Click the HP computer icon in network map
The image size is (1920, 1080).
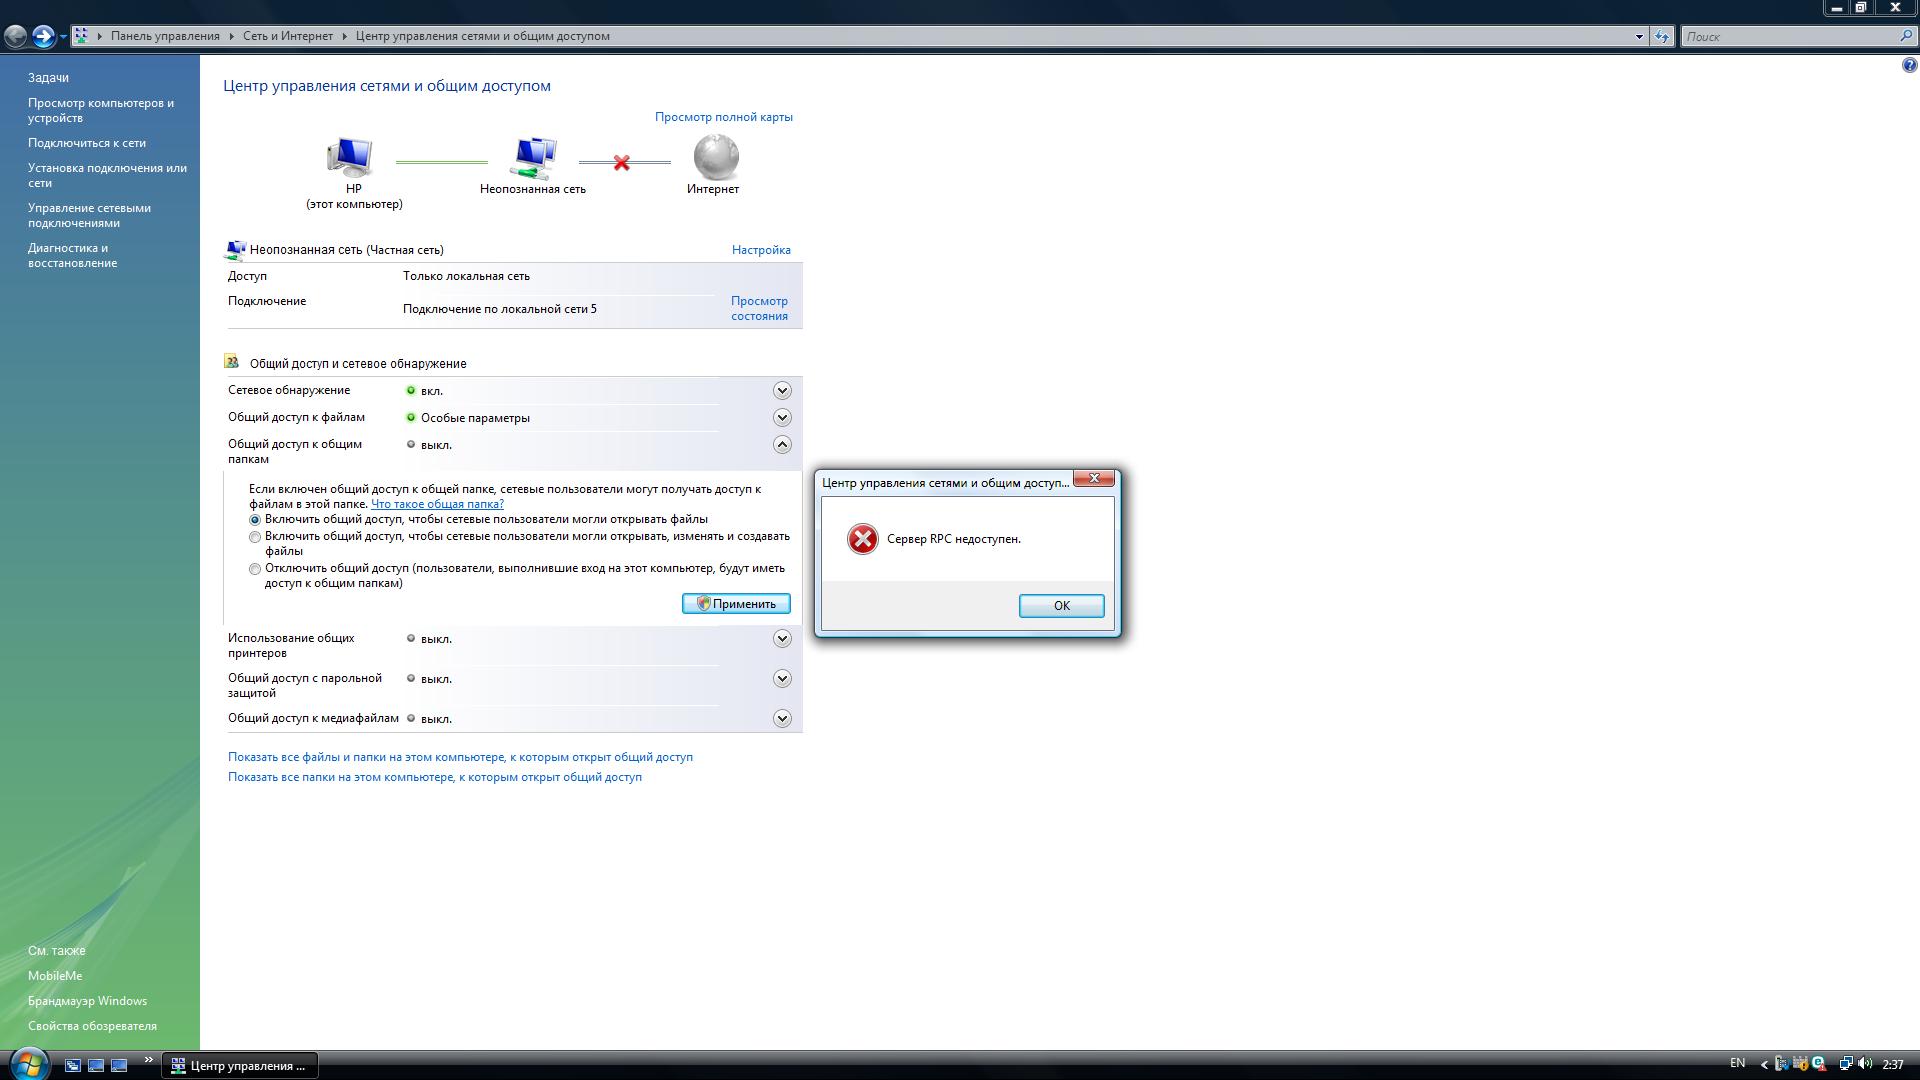[351, 158]
